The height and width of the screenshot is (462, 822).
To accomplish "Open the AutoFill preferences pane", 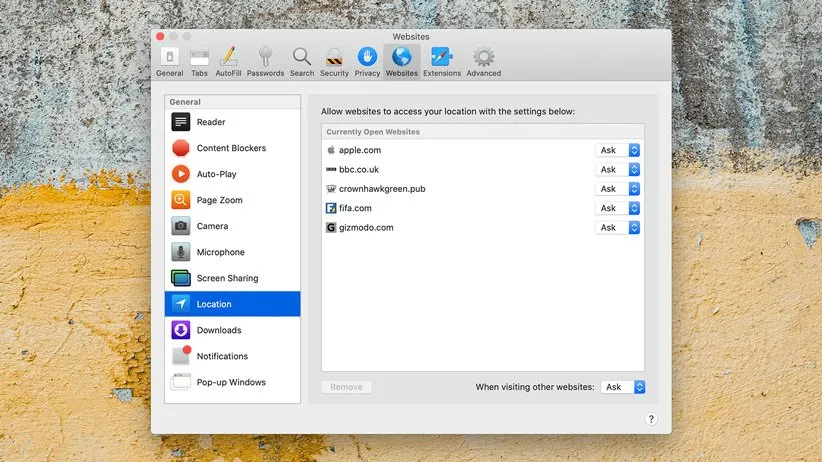I will [x=228, y=60].
